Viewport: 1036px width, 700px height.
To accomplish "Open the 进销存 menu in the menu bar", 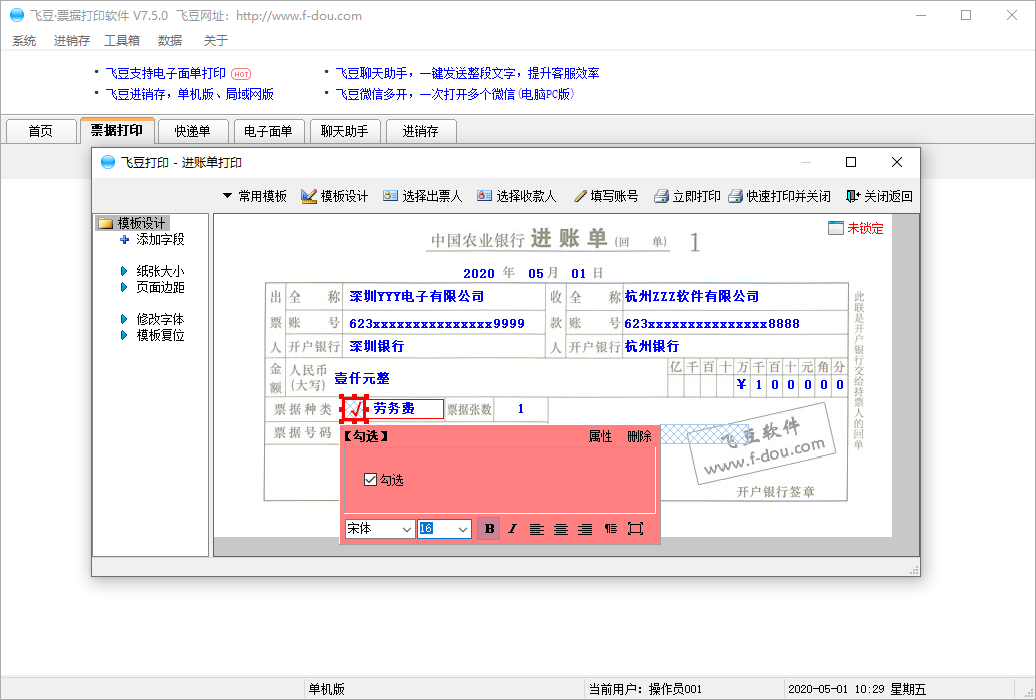I will pos(71,40).
